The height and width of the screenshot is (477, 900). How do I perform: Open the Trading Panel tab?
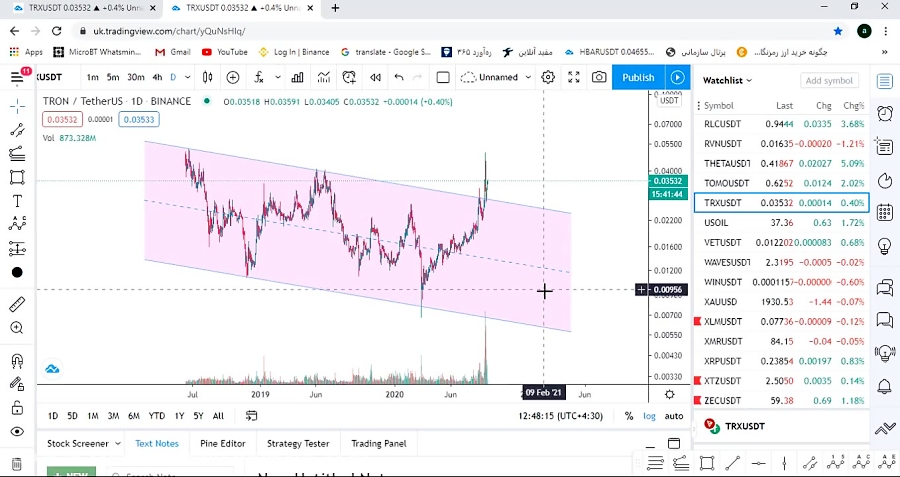(379, 443)
